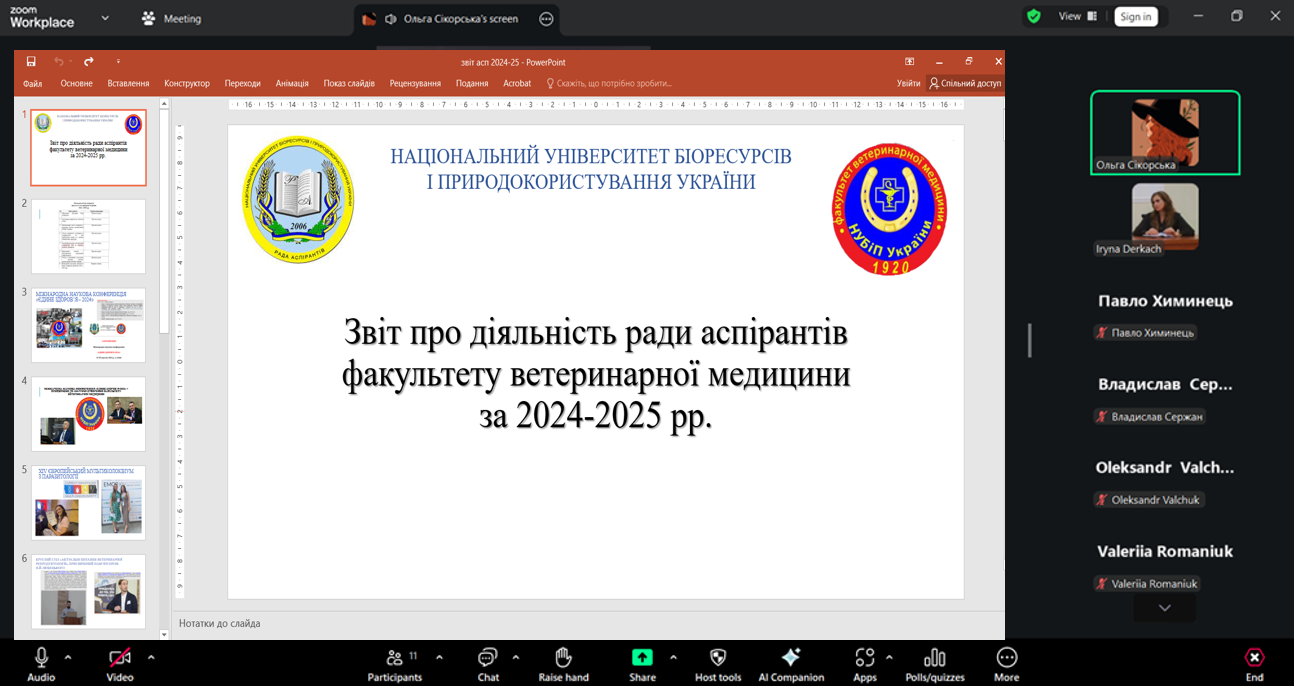
Task: Expand audio options arrow next to Audio
Action: (68, 657)
